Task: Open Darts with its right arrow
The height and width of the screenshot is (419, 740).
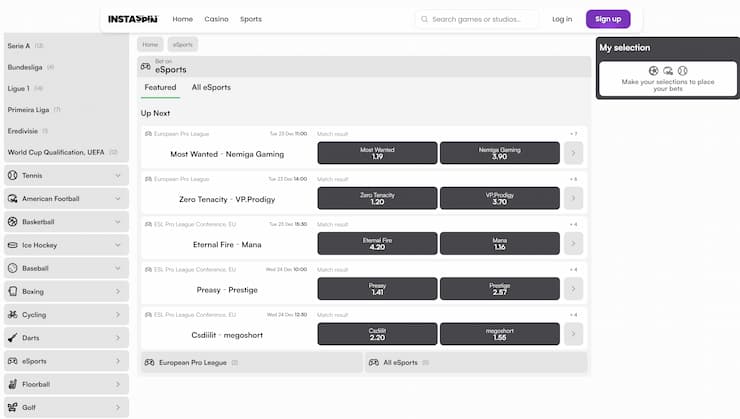Action: (118, 338)
